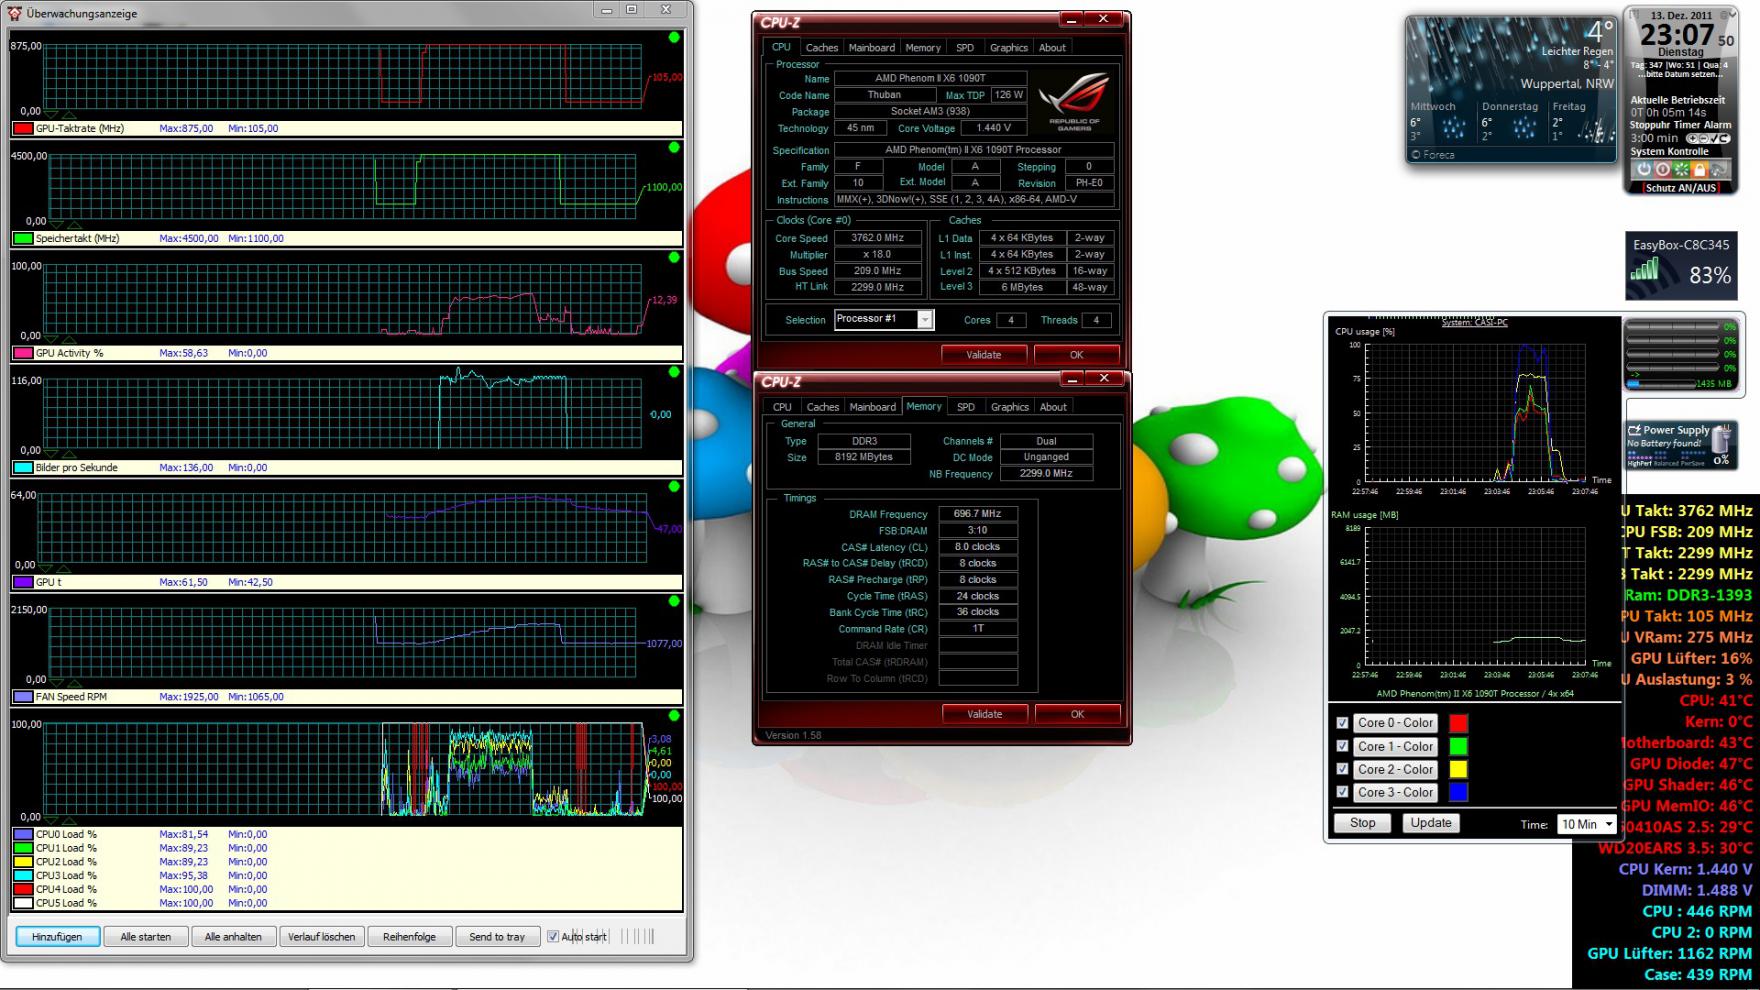
Task: Click the Send to tray button
Action: click(497, 937)
